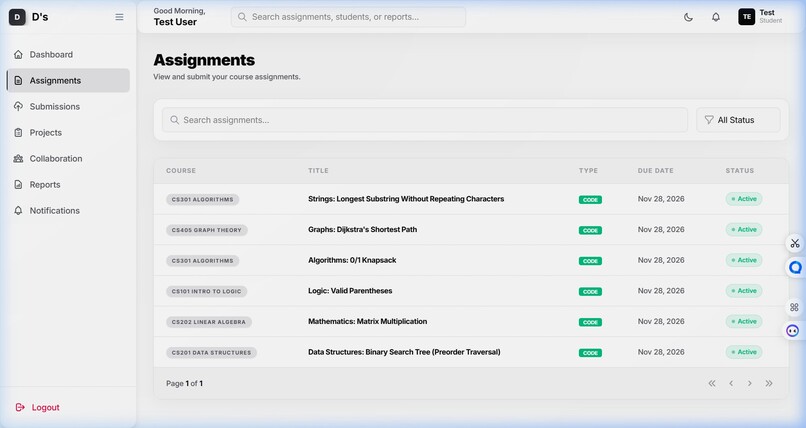Open Graphs: Dijkstra's Shortest Path assignment
Screen dimensions: 806x428
(362, 230)
